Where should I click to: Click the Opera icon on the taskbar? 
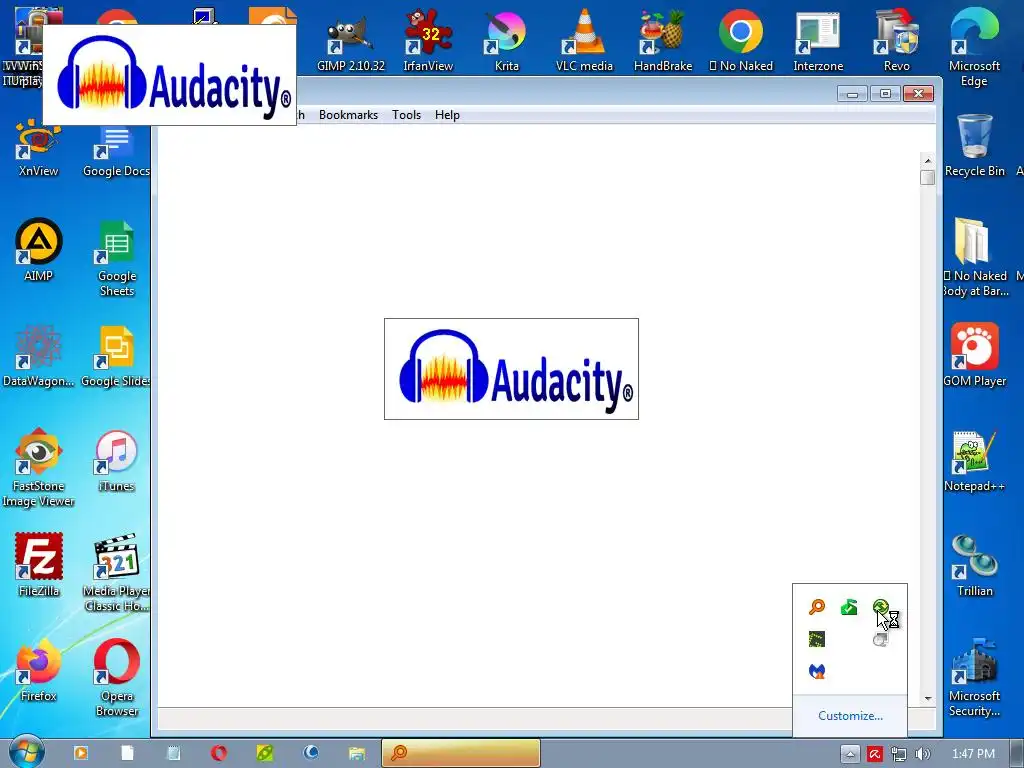(x=219, y=753)
